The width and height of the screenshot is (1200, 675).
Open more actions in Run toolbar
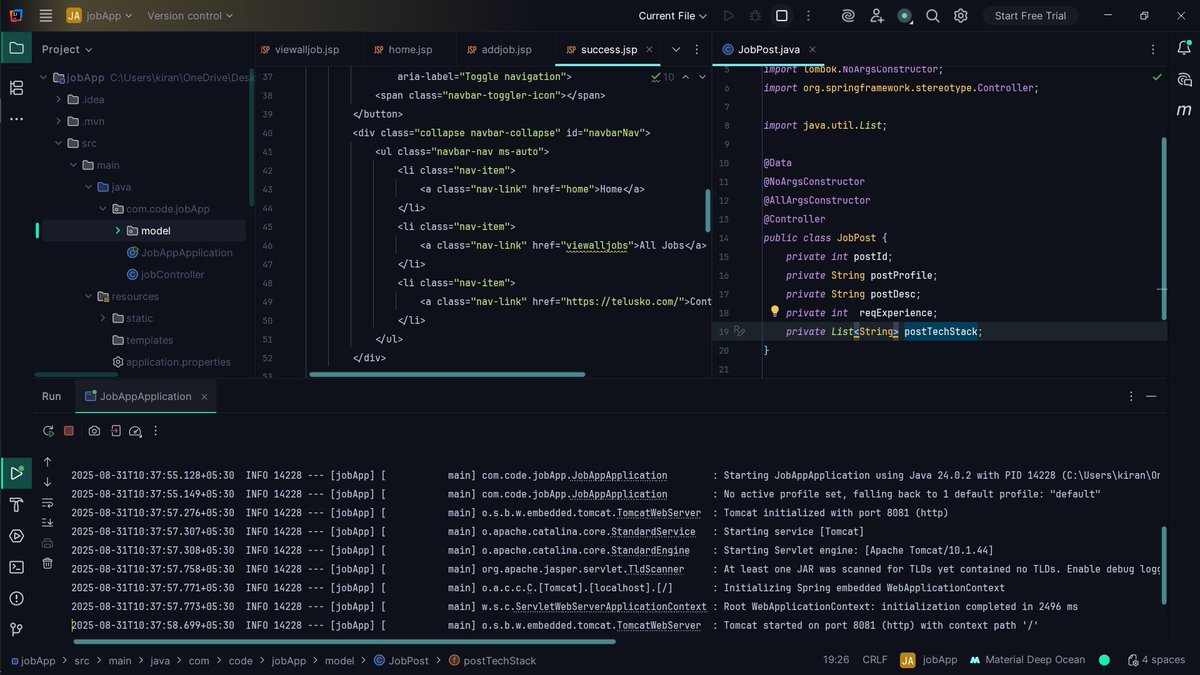[x=156, y=431]
